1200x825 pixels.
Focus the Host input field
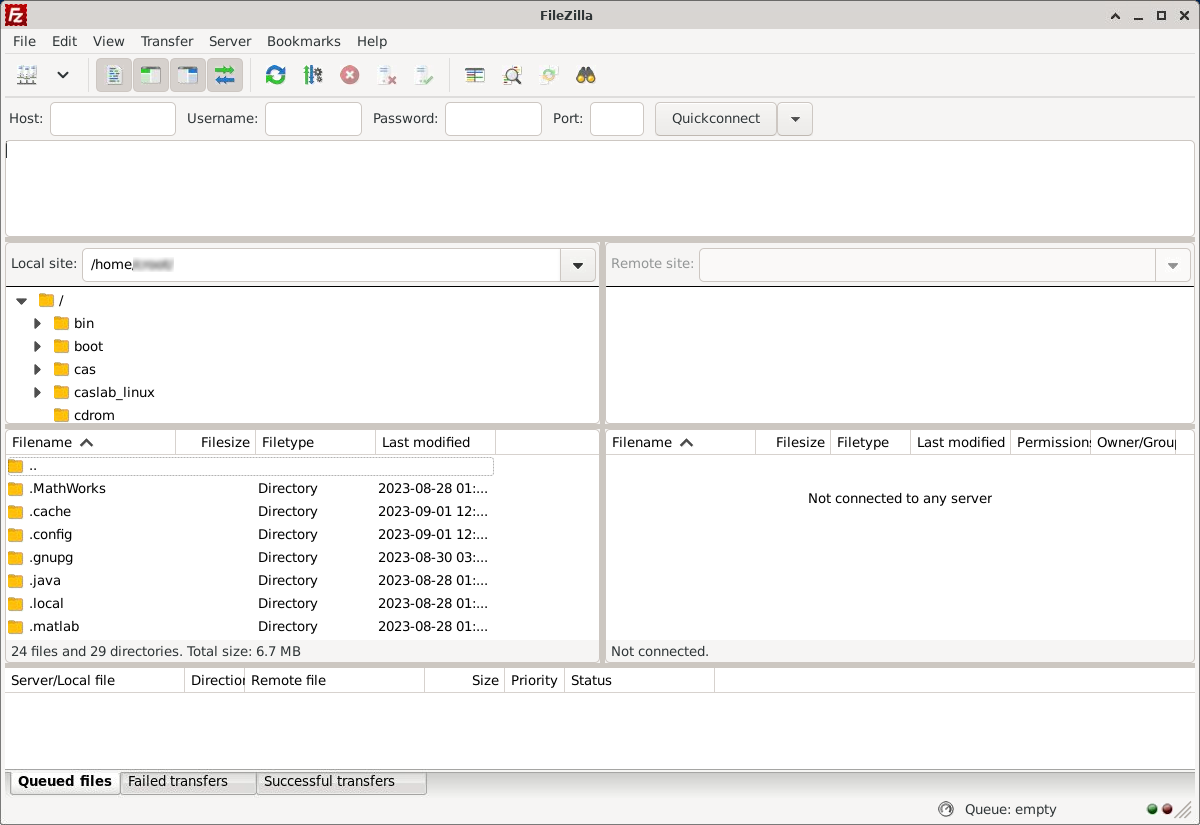pyautogui.click(x=113, y=118)
